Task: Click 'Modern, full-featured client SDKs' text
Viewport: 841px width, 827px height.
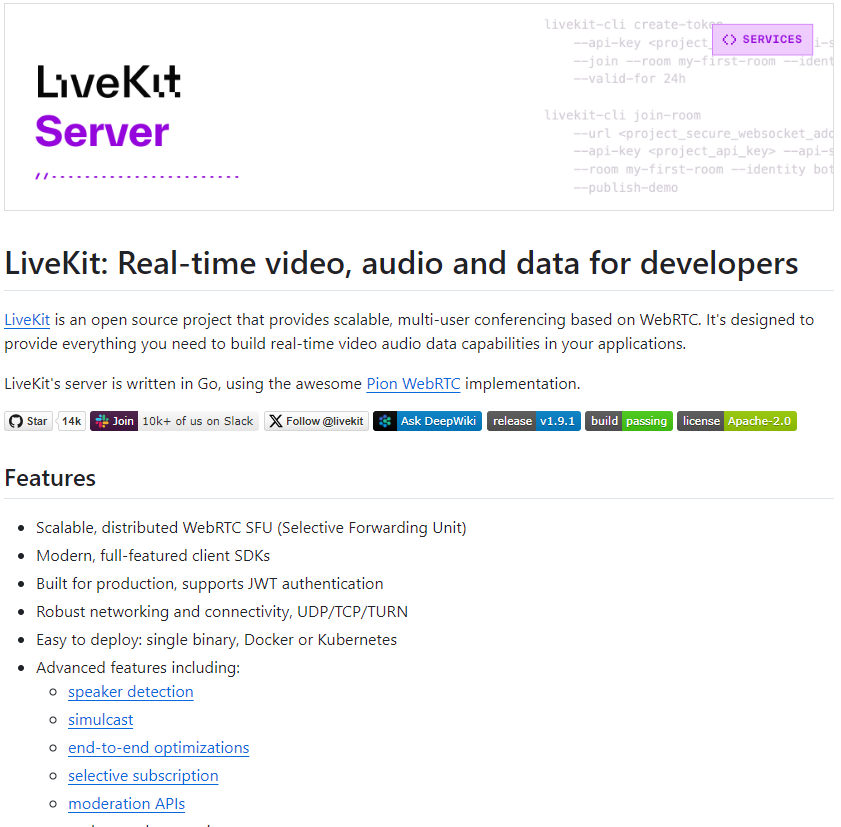Action: pyautogui.click(x=153, y=555)
